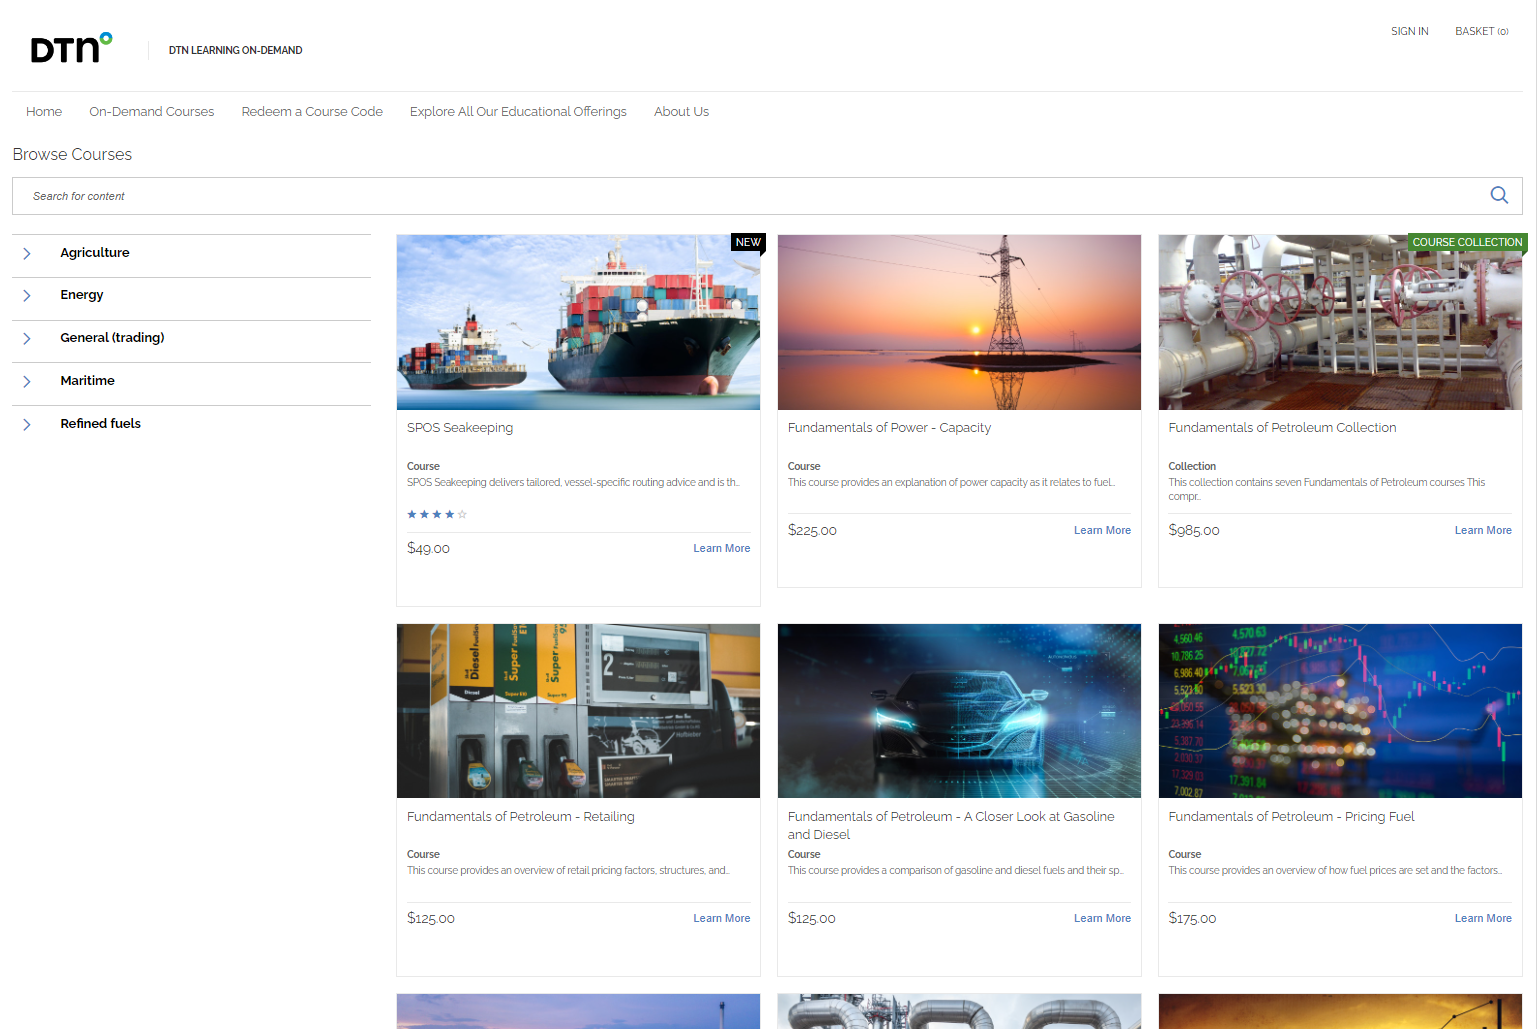Click the $175.00 price
Screen dimensions: 1537x1029
click(x=1192, y=918)
